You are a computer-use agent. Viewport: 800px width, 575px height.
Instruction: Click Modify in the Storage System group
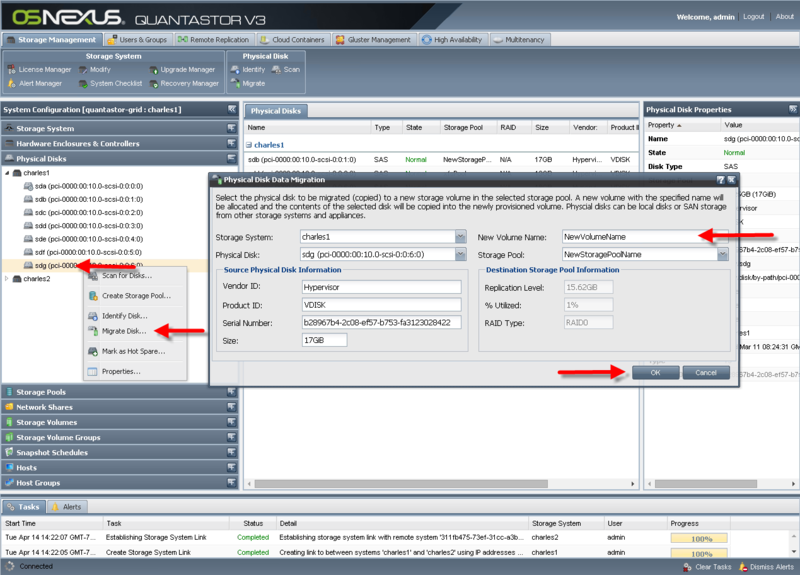tap(95, 69)
